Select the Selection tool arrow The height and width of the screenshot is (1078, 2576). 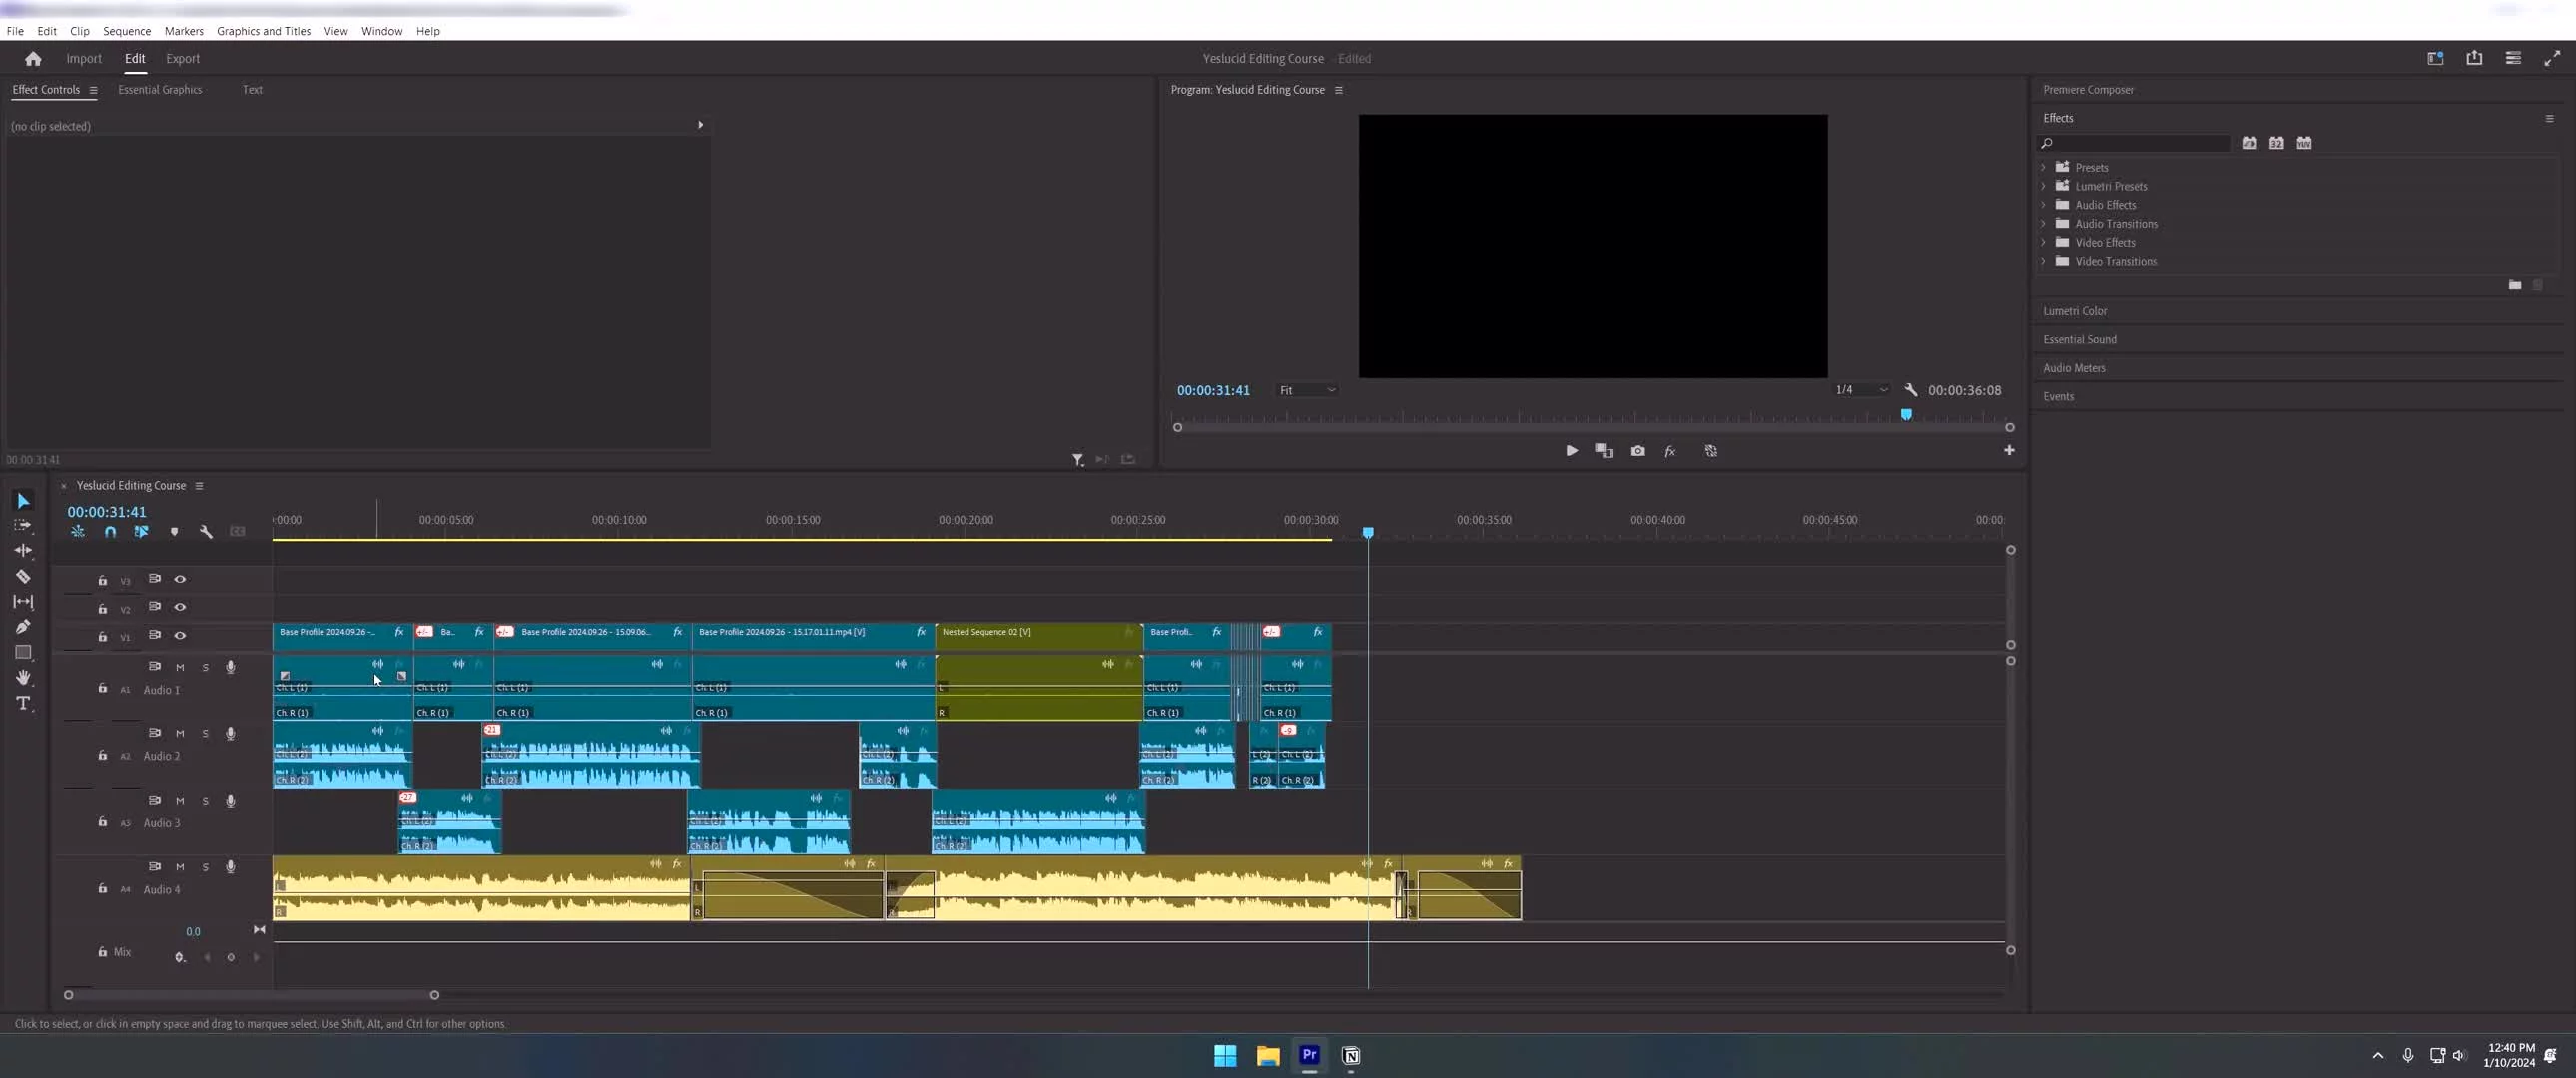point(23,501)
